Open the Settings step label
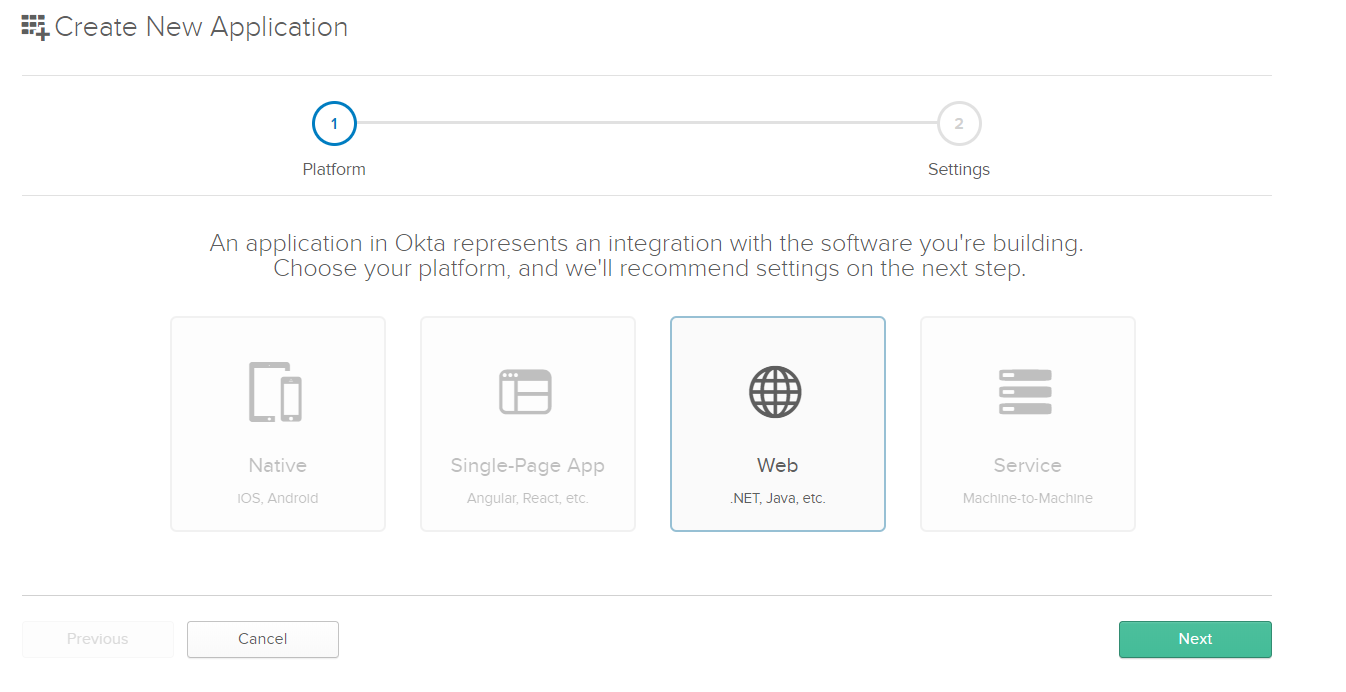 click(959, 169)
